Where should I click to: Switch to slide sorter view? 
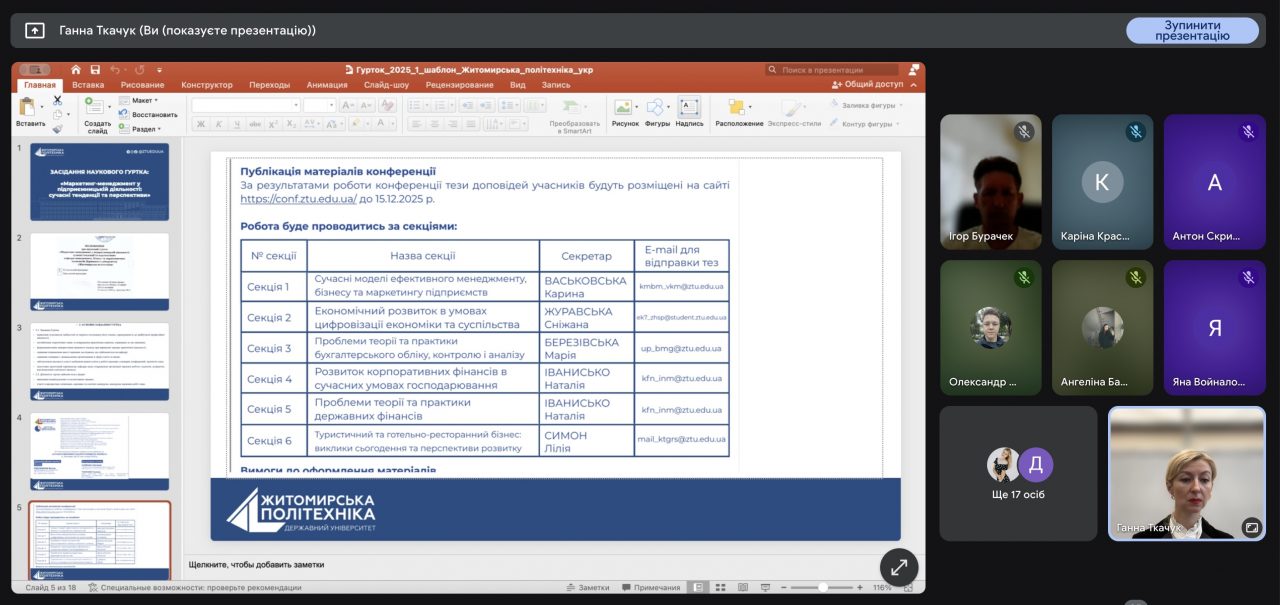[719, 587]
